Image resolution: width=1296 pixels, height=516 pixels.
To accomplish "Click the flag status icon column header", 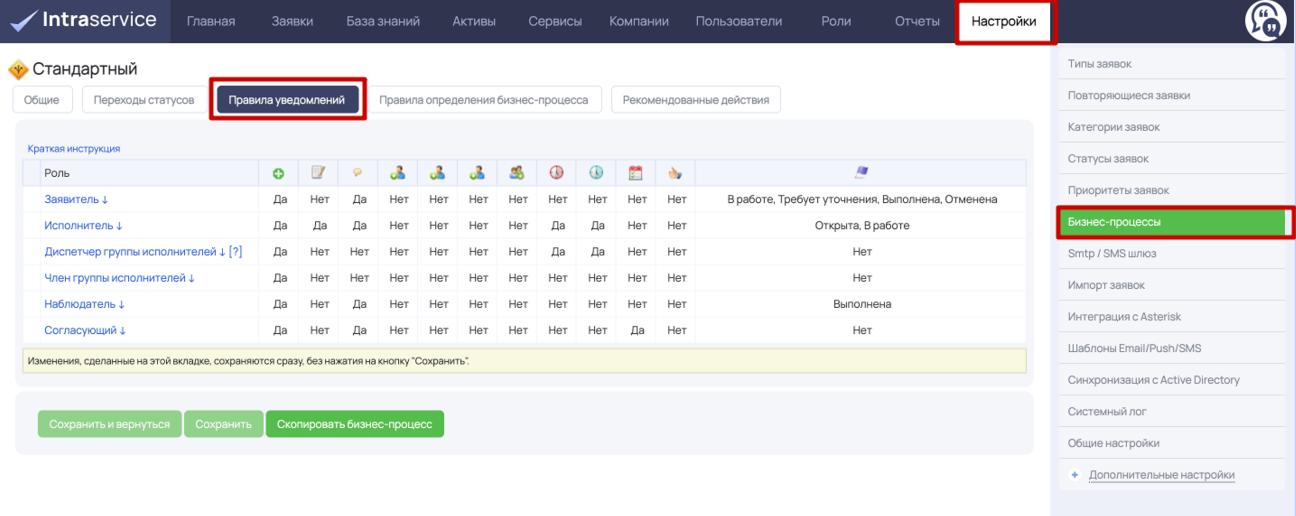I will (x=861, y=173).
